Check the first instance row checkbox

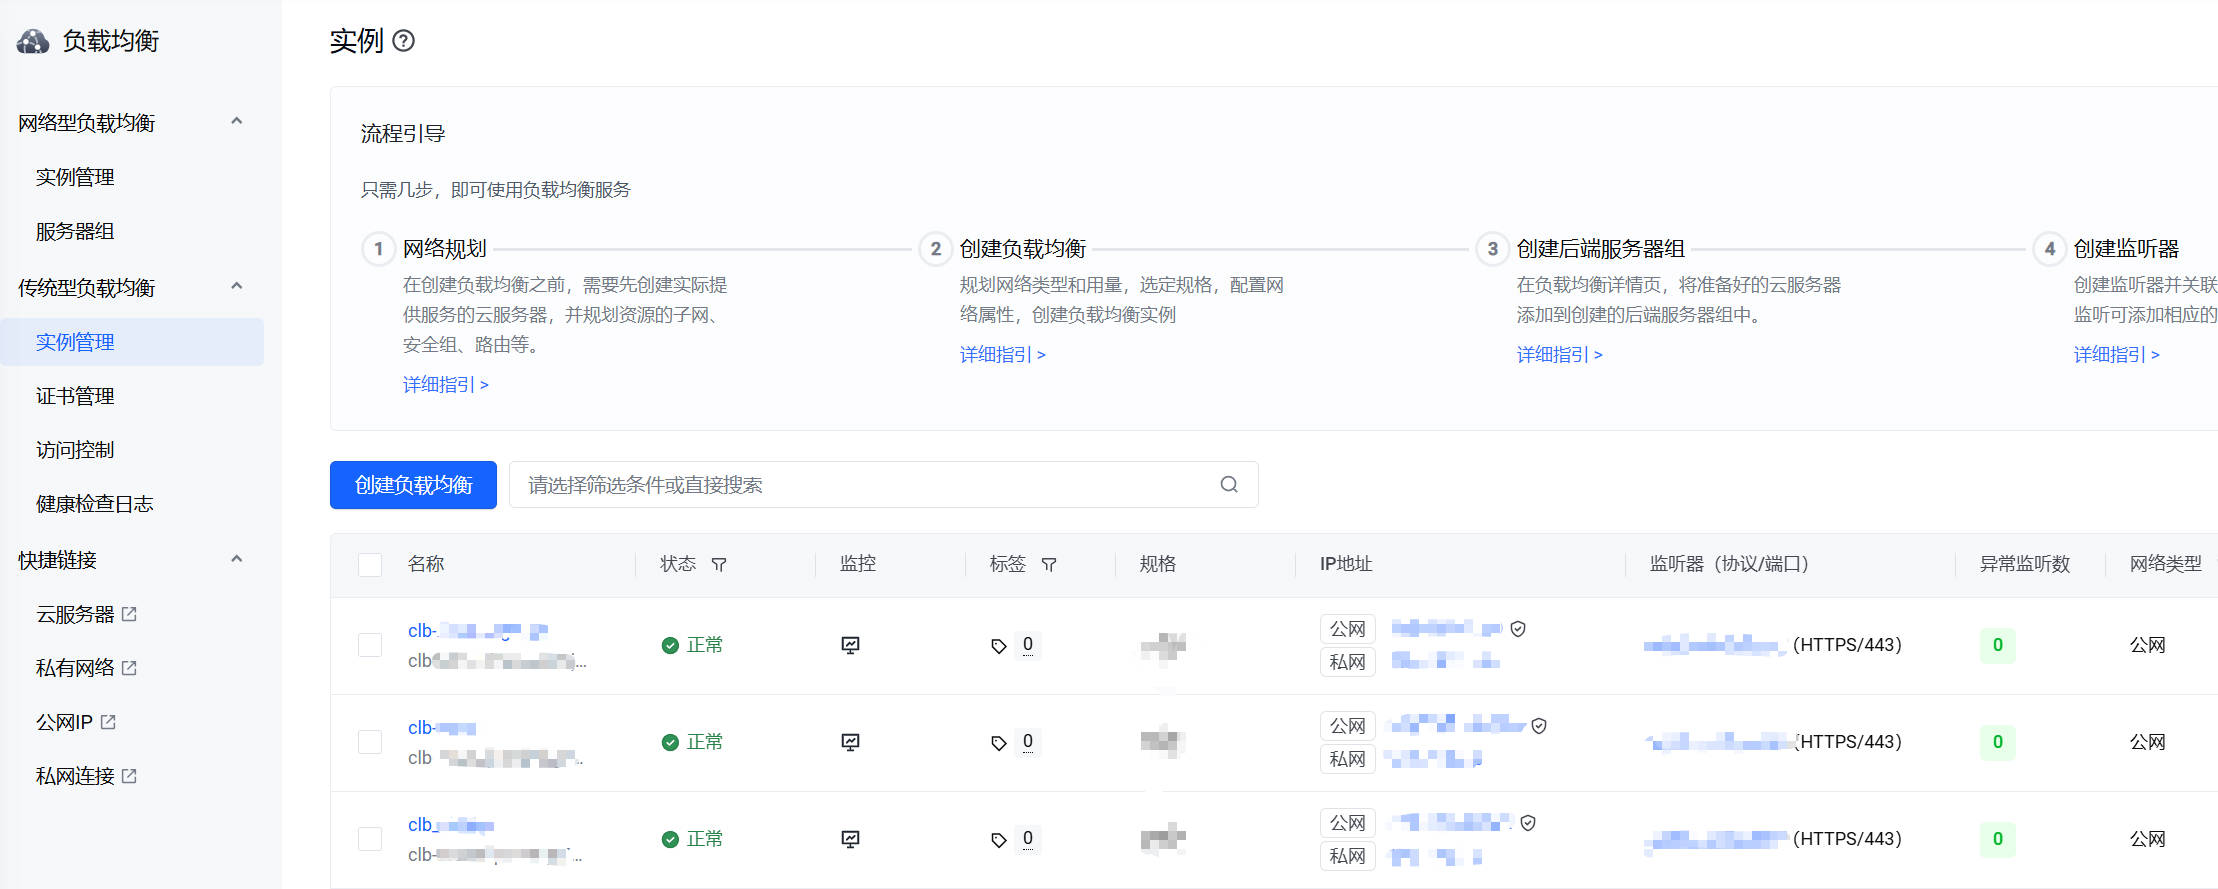pos(370,645)
